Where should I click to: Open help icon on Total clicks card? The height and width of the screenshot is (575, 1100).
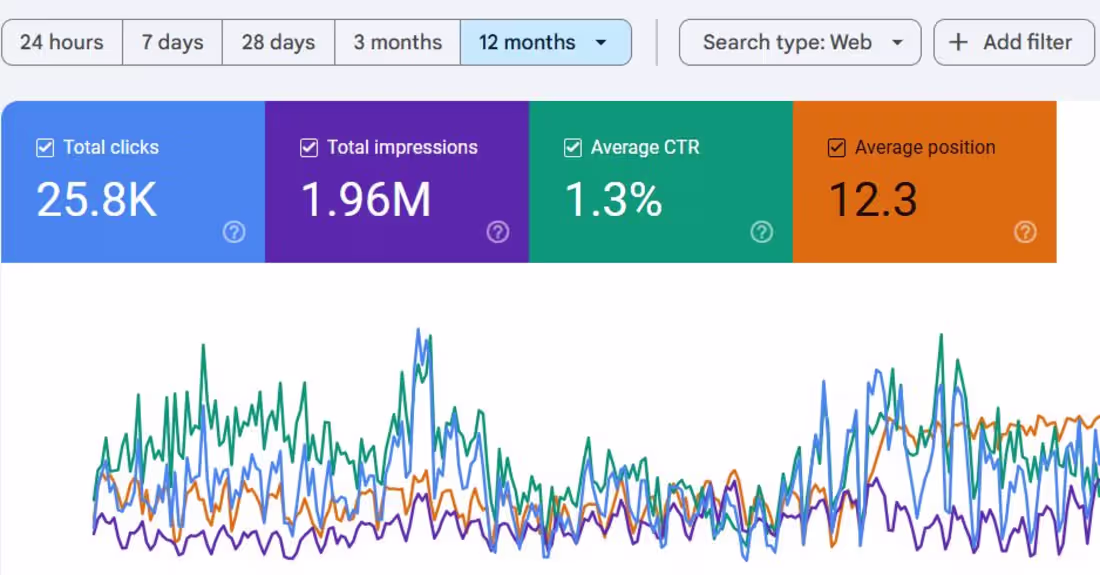tap(234, 232)
